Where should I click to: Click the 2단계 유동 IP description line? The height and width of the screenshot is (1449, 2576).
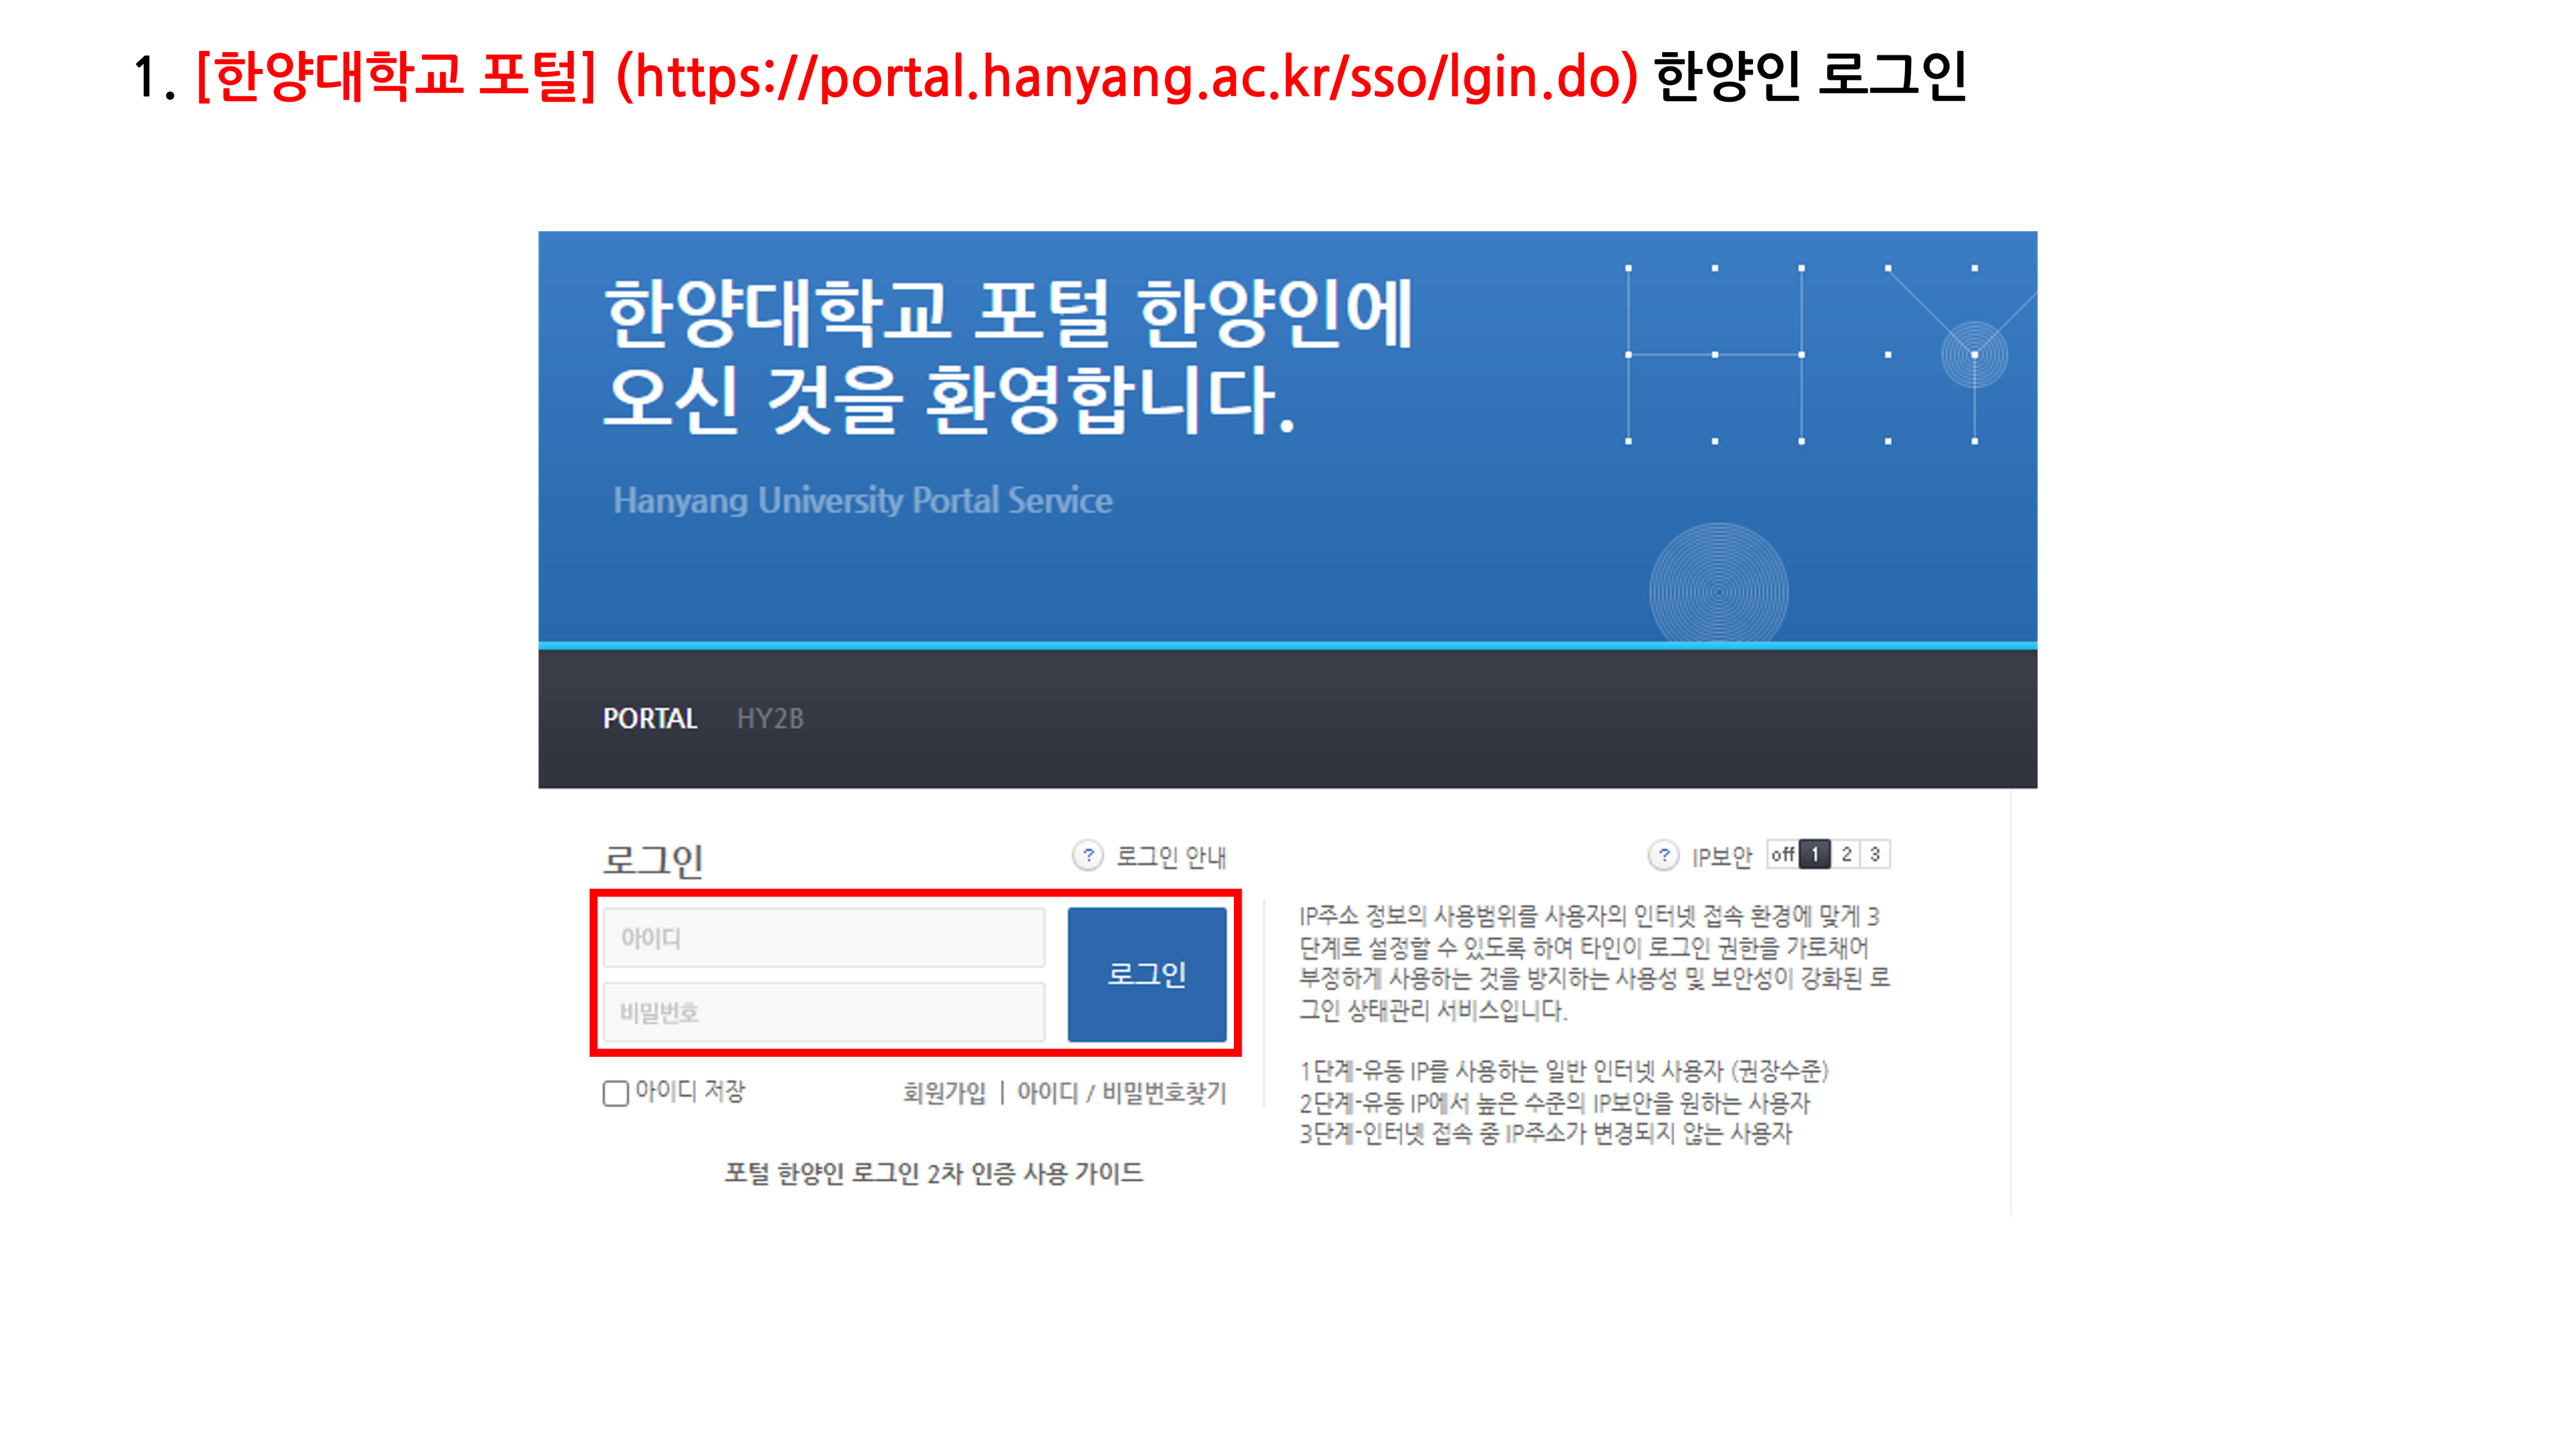click(x=1554, y=1103)
